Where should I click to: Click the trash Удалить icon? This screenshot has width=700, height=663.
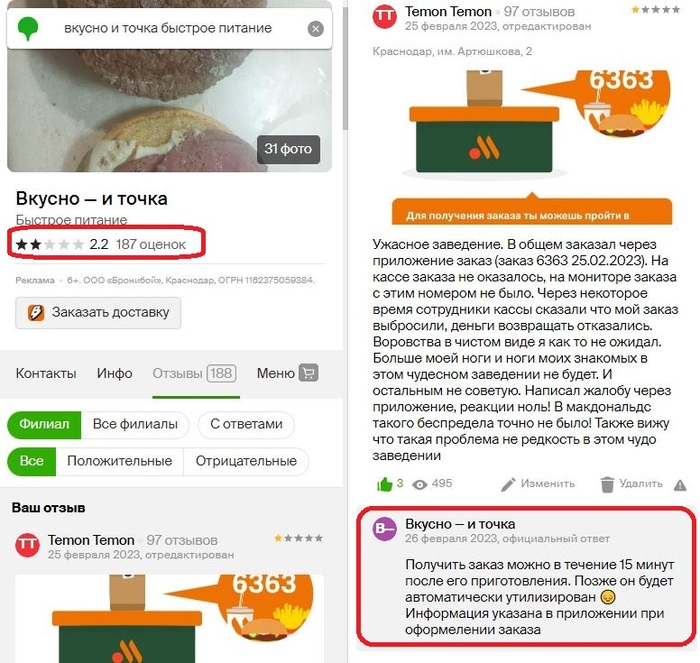[607, 484]
